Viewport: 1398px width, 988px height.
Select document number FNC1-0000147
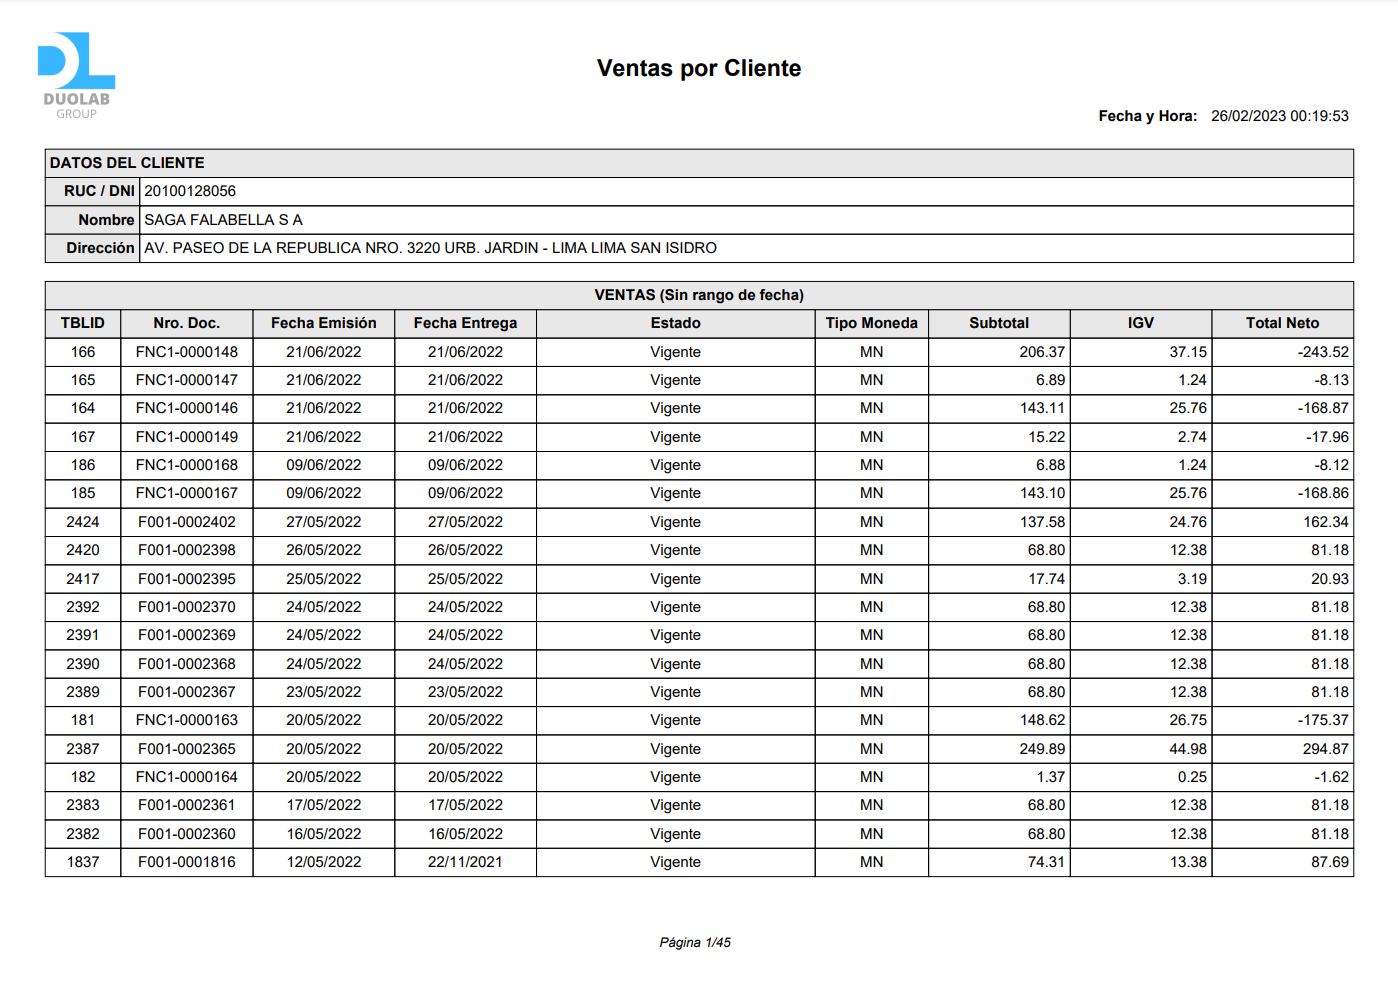187,380
